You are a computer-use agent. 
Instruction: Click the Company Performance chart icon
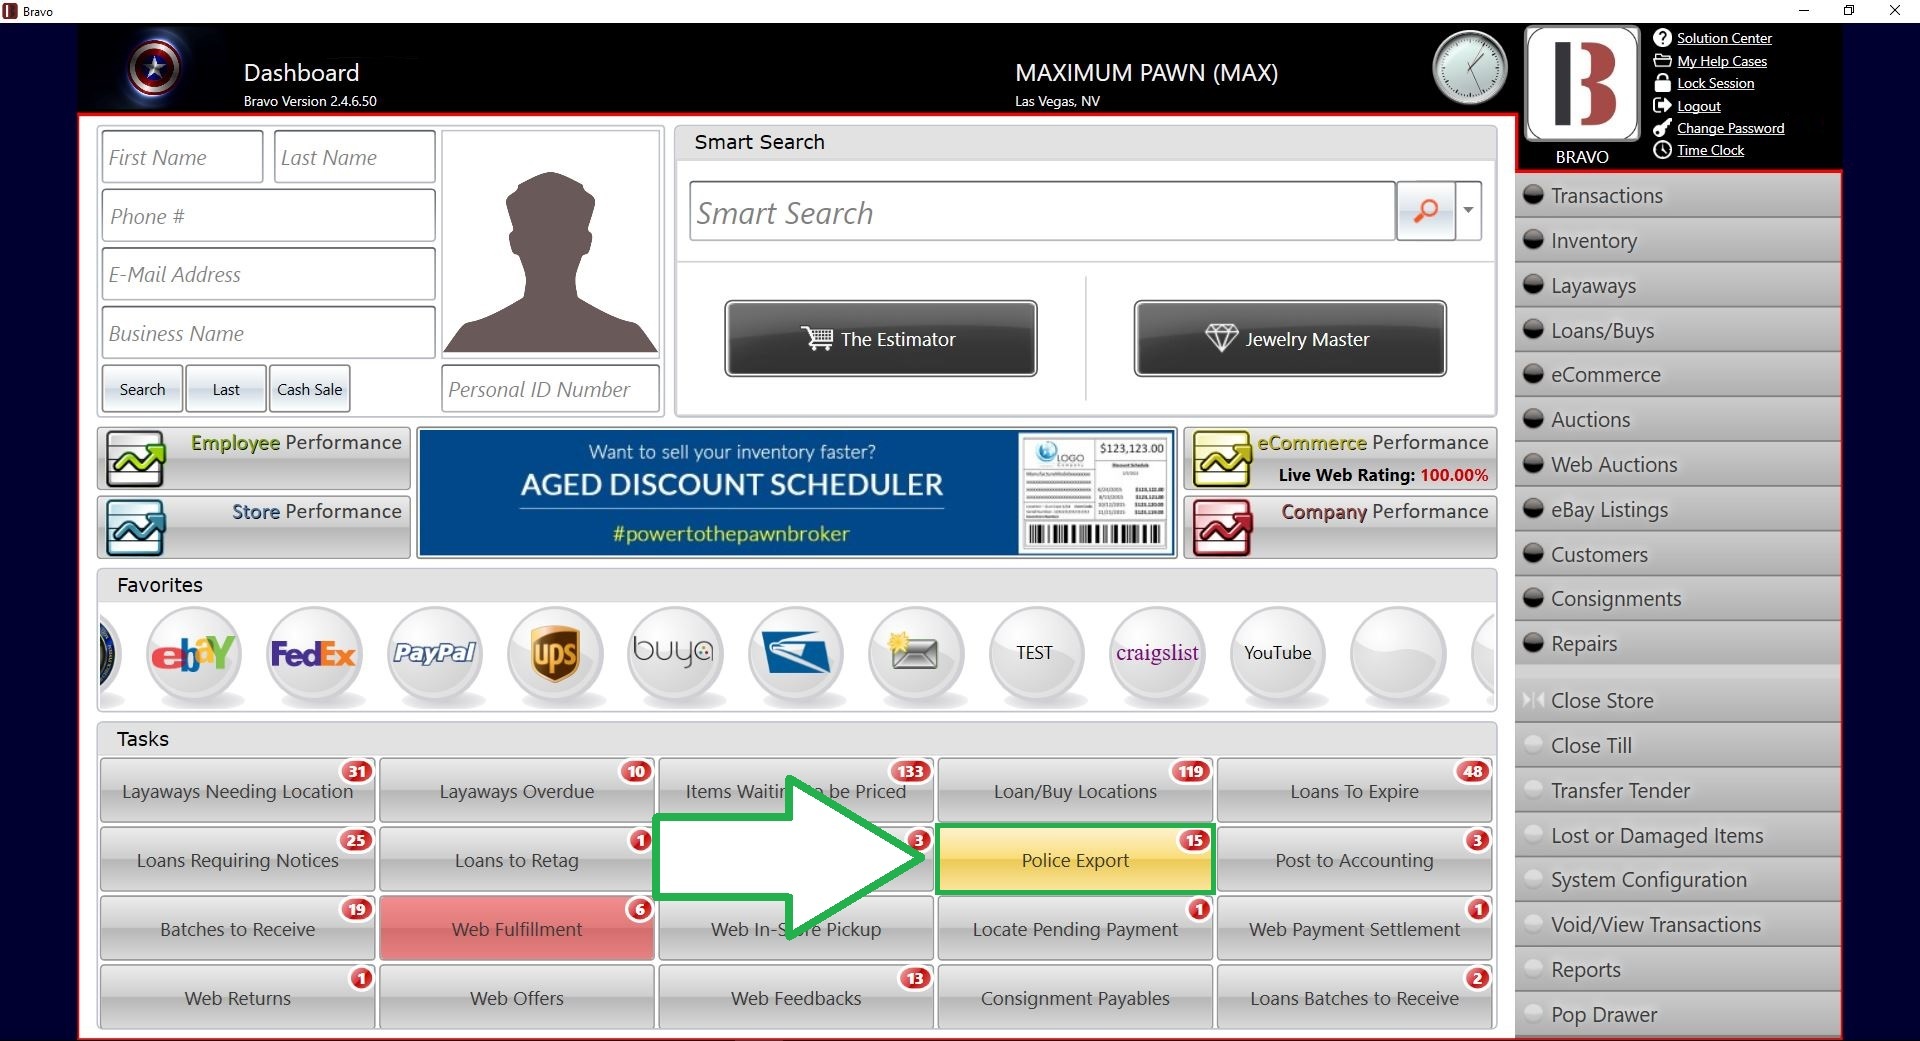(x=1222, y=528)
